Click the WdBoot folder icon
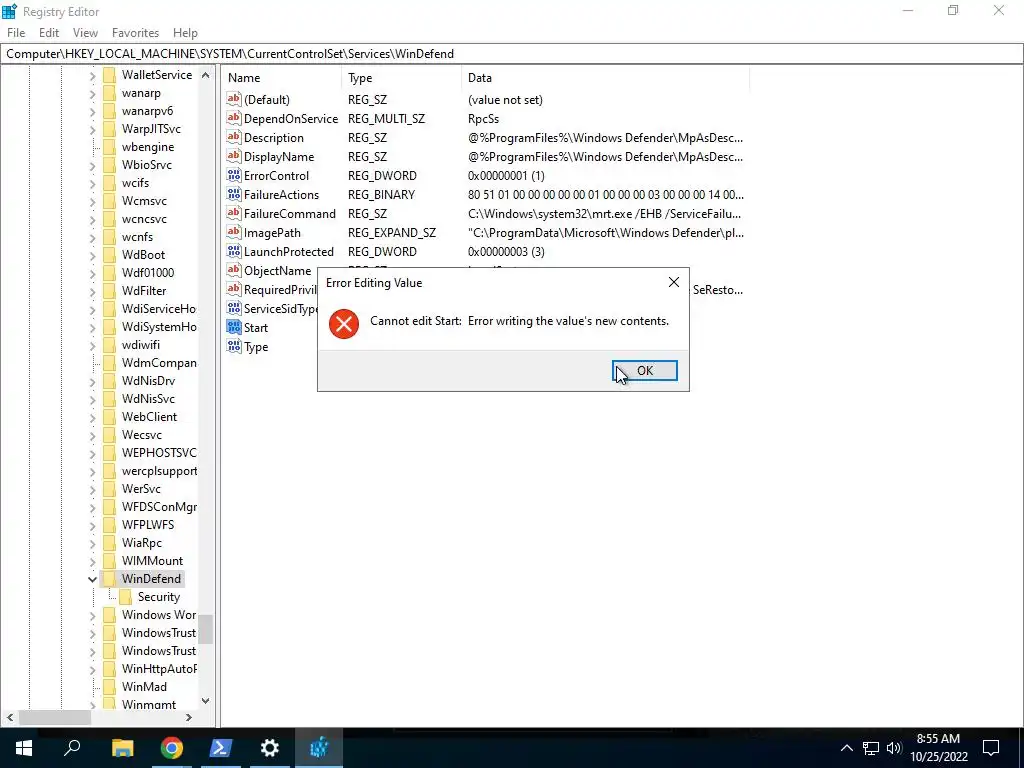Image resolution: width=1024 pixels, height=768 pixels. coord(110,255)
